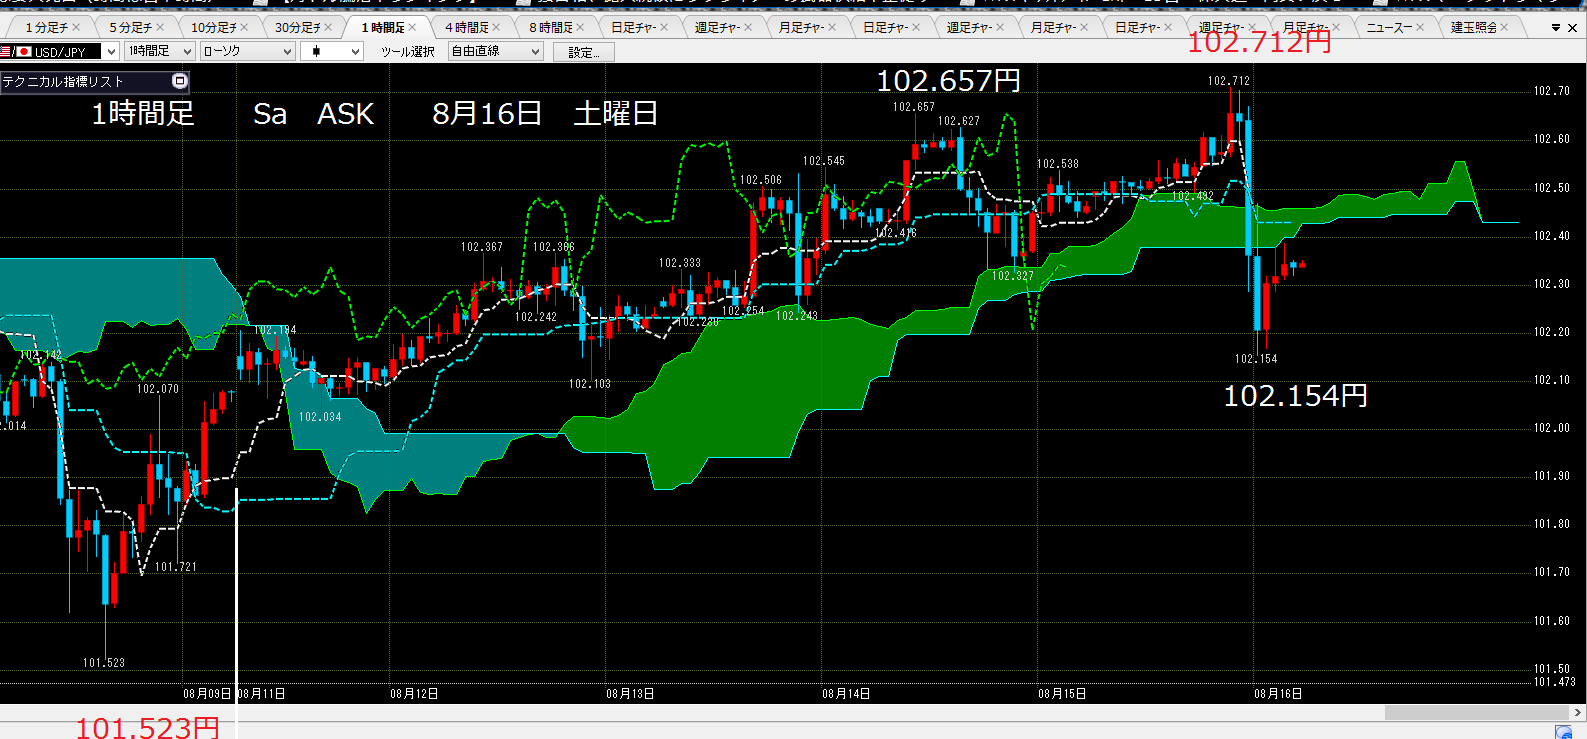Close the 建玉照会 tab
Screen dimensions: 1587x739
point(1504,27)
